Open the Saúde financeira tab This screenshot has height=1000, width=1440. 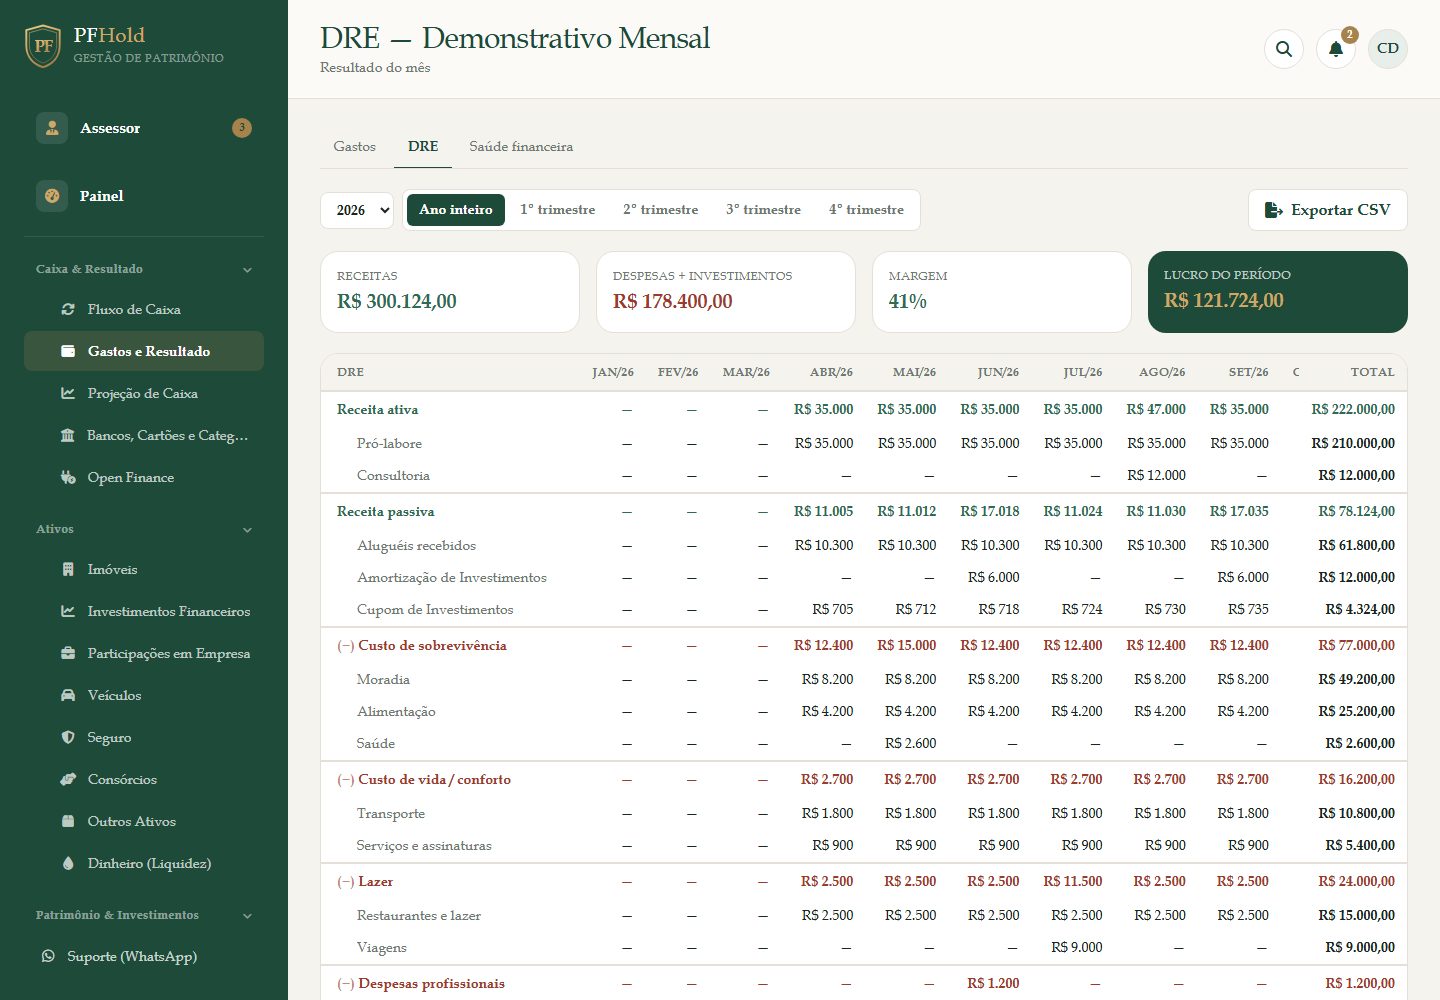[521, 146]
